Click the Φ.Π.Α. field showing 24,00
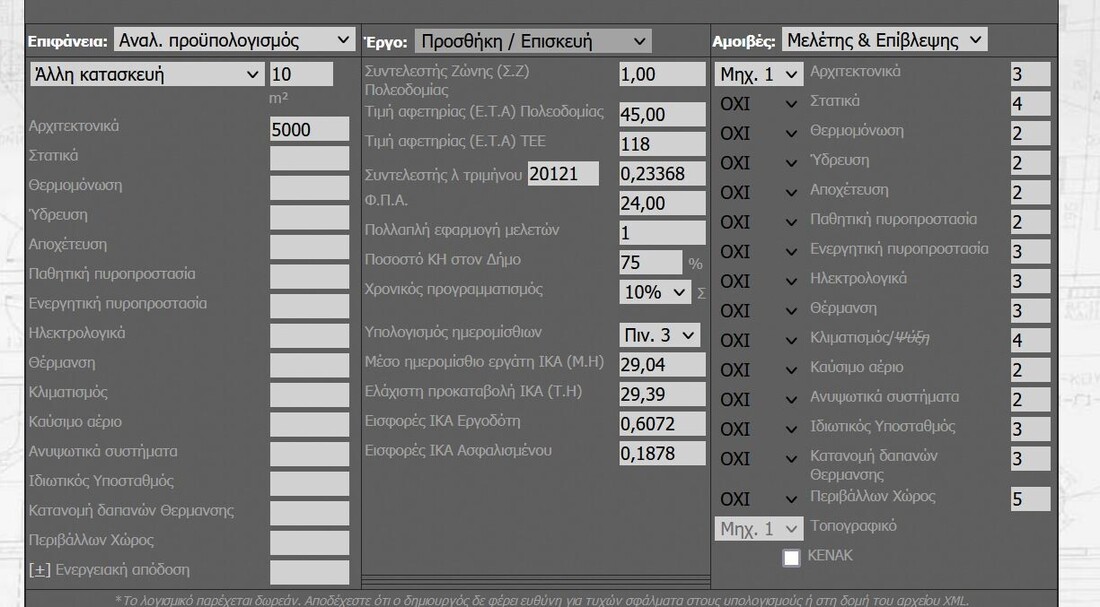 662,203
